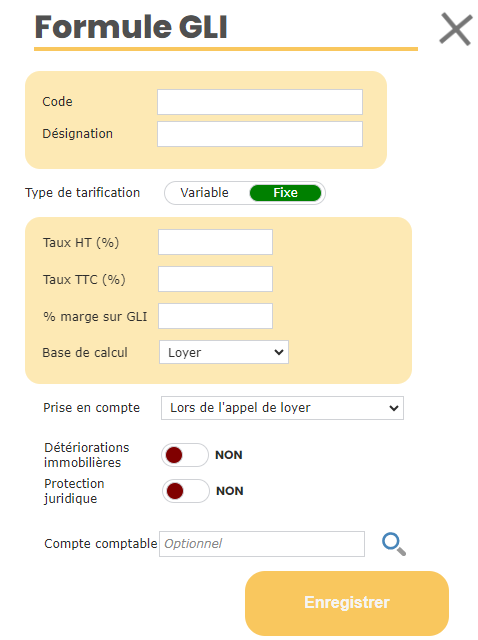The height and width of the screenshot is (640, 478).
Task: Close the Formule GLI dialog with the X
Action: (x=456, y=29)
